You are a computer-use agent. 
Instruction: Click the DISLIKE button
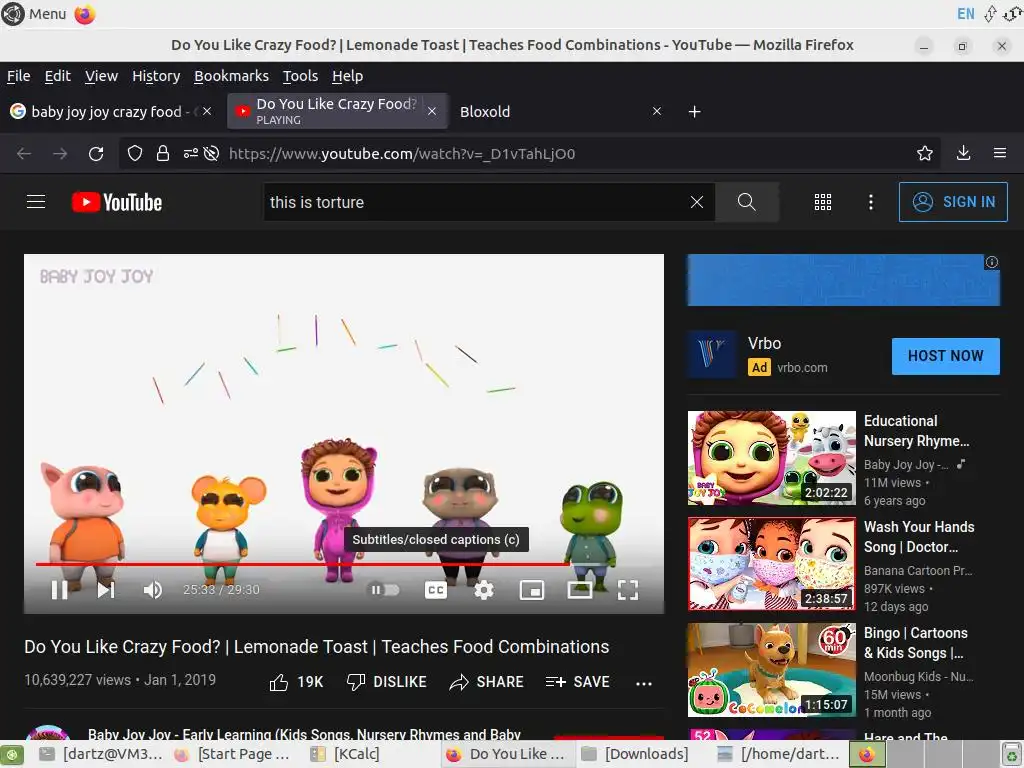(387, 682)
